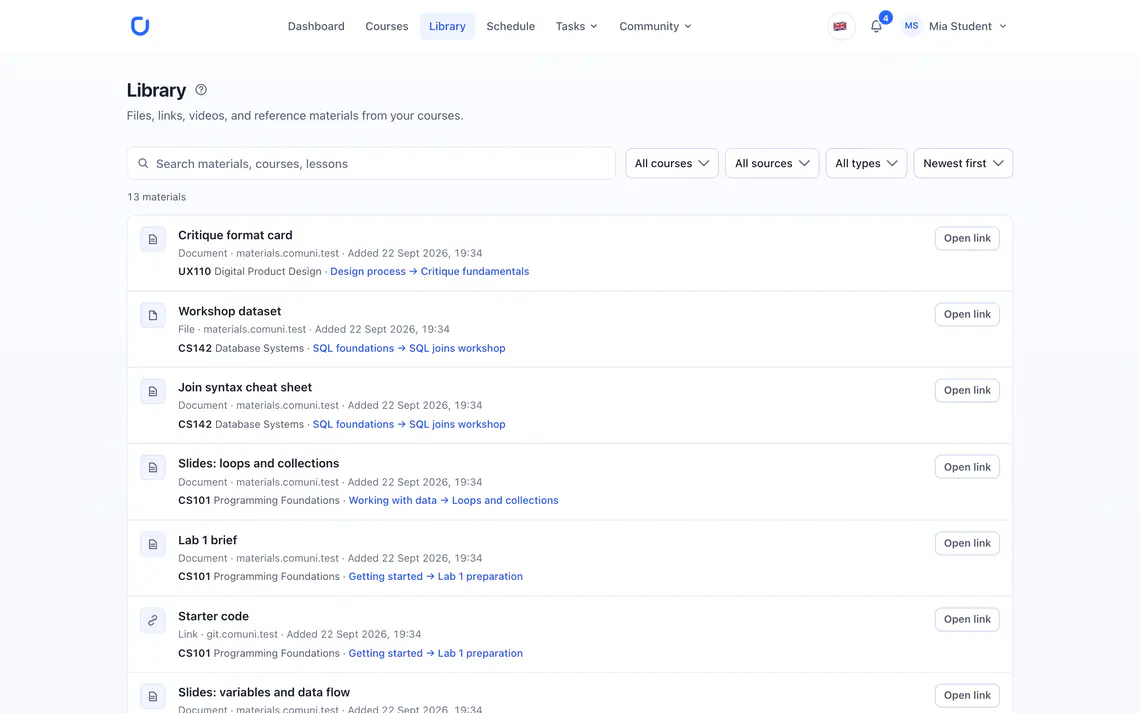Follow Working with data → Loops and collections link
Image resolution: width=1140 pixels, height=713 pixels.
[x=454, y=500]
